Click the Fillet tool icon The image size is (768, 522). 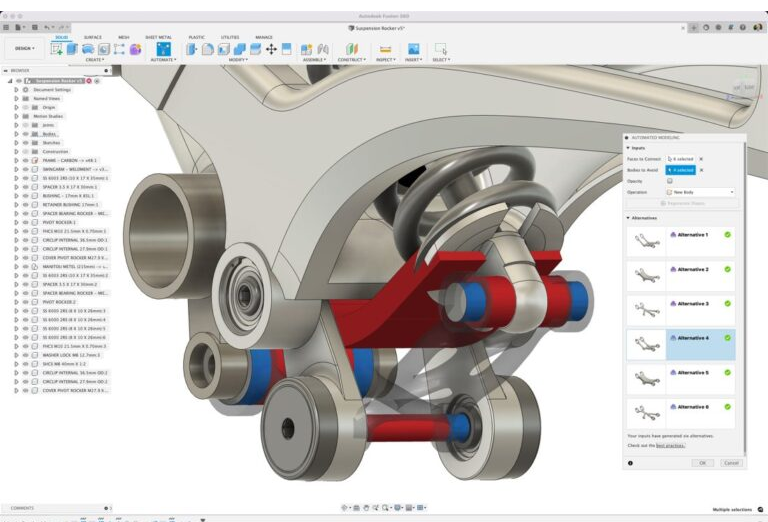point(208,49)
